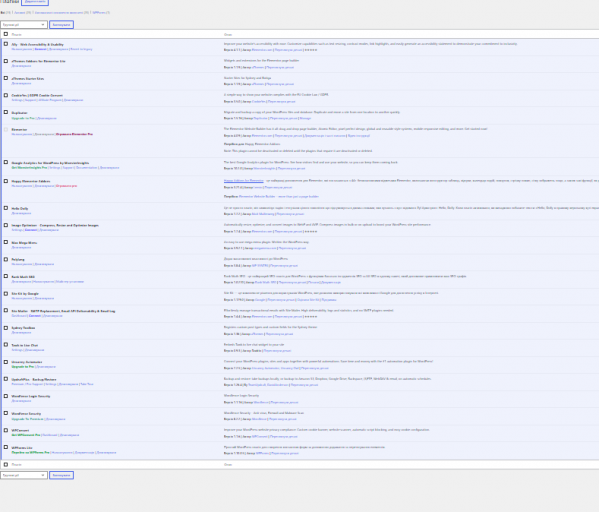
Task: Open the bottom bulk actions dropdown
Action: coord(24,475)
